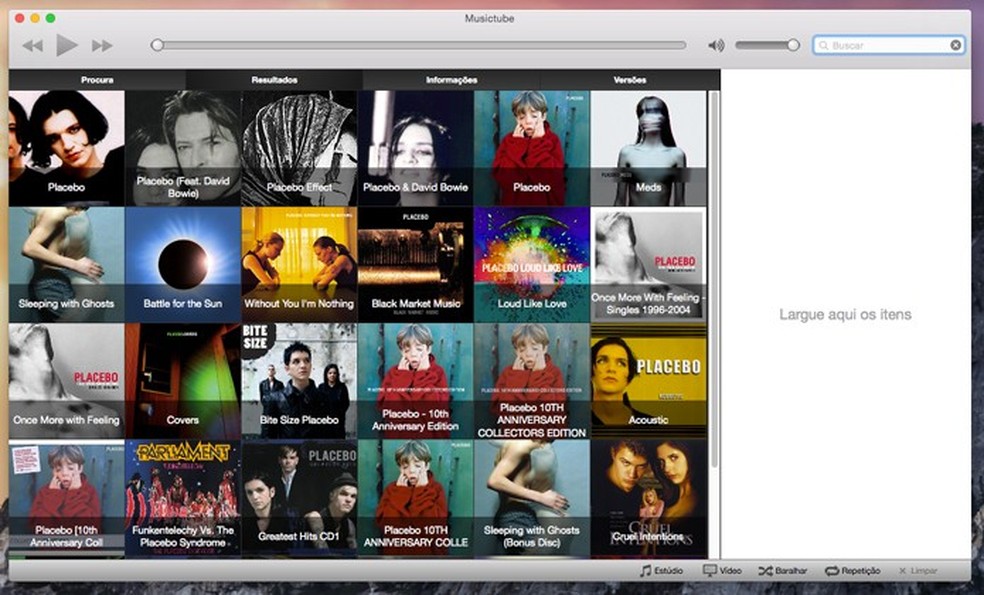The image size is (984, 595).
Task: Open the first Placebo album thumbnail
Action: 67,148
